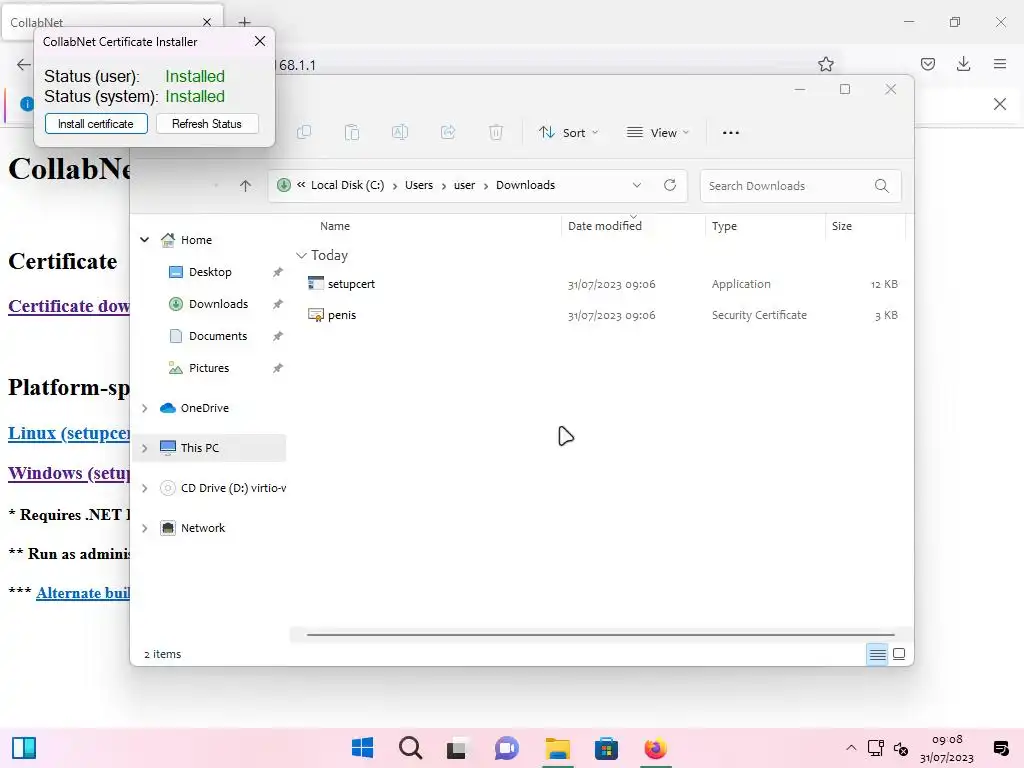1024x768 pixels.
Task: Bookmark this page with the star icon
Action: click(825, 64)
